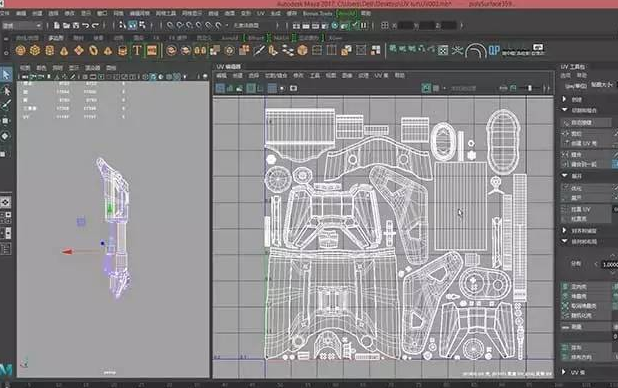The height and width of the screenshot is (388, 618).
Task: Toggle Snap to curves magnet icon
Action: click(x=180, y=26)
